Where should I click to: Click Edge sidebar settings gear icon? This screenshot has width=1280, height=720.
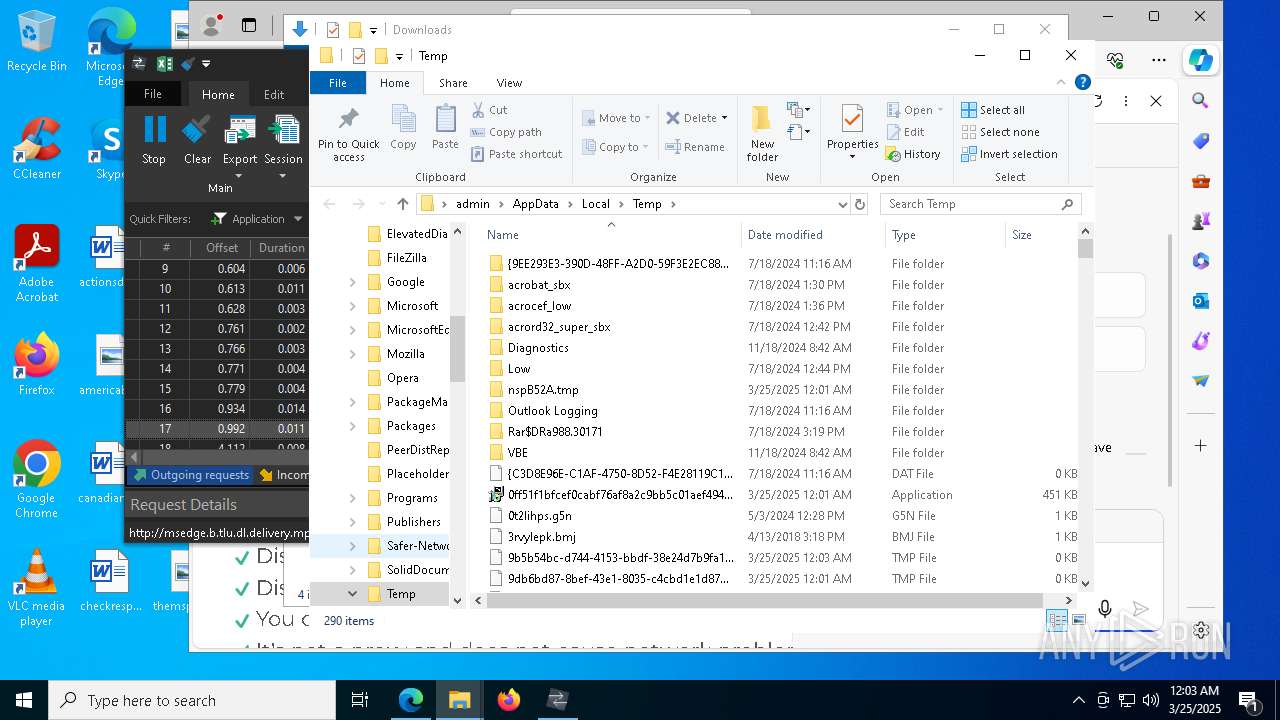(1201, 631)
